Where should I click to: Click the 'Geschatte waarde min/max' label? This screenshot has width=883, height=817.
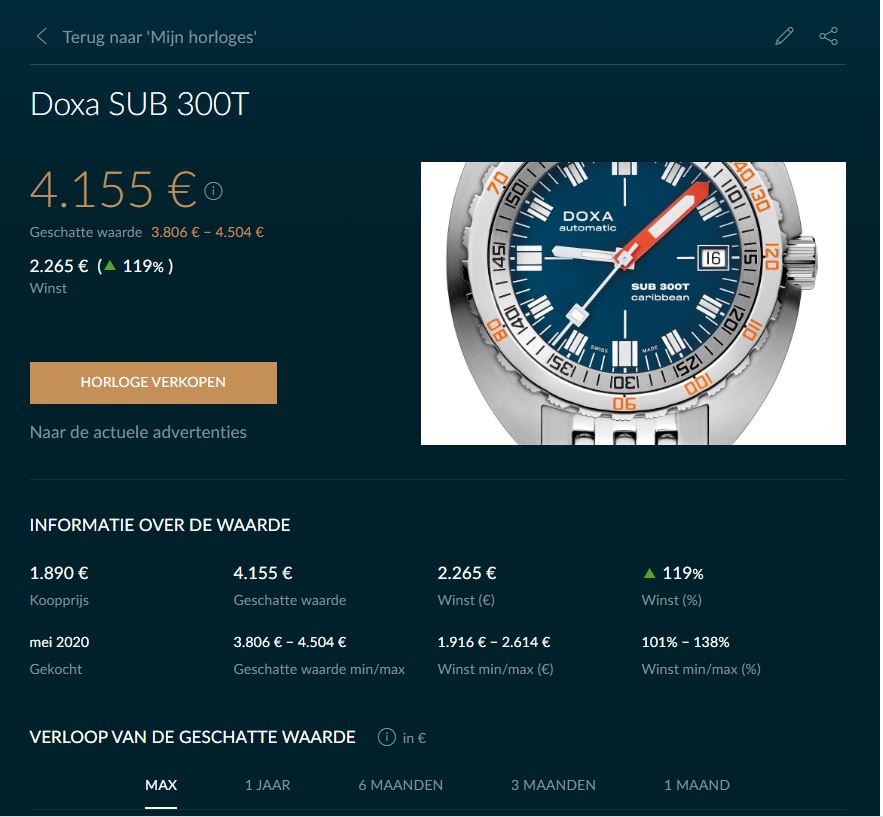[319, 669]
